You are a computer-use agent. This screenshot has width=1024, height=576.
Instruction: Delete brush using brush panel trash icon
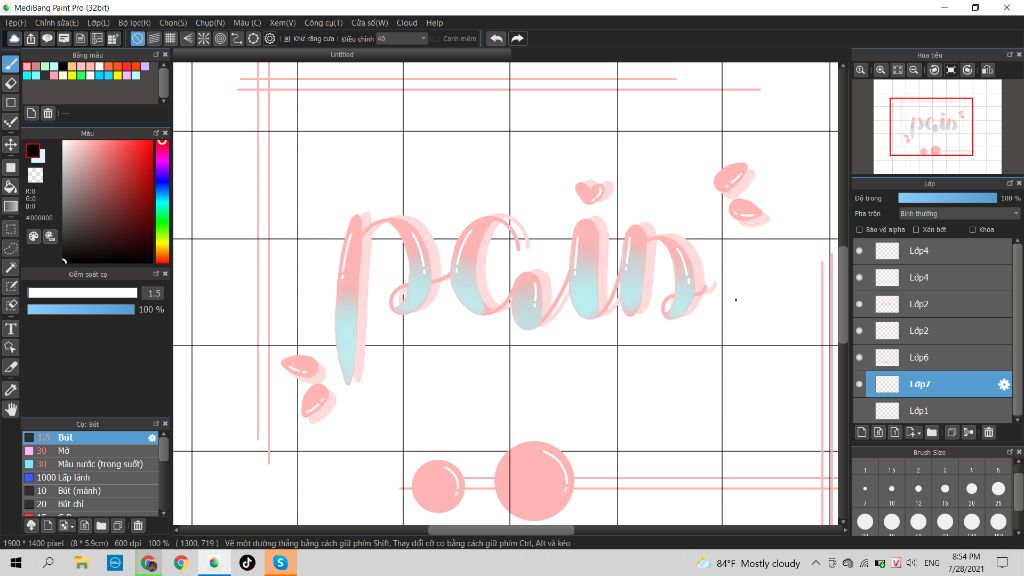[138, 525]
